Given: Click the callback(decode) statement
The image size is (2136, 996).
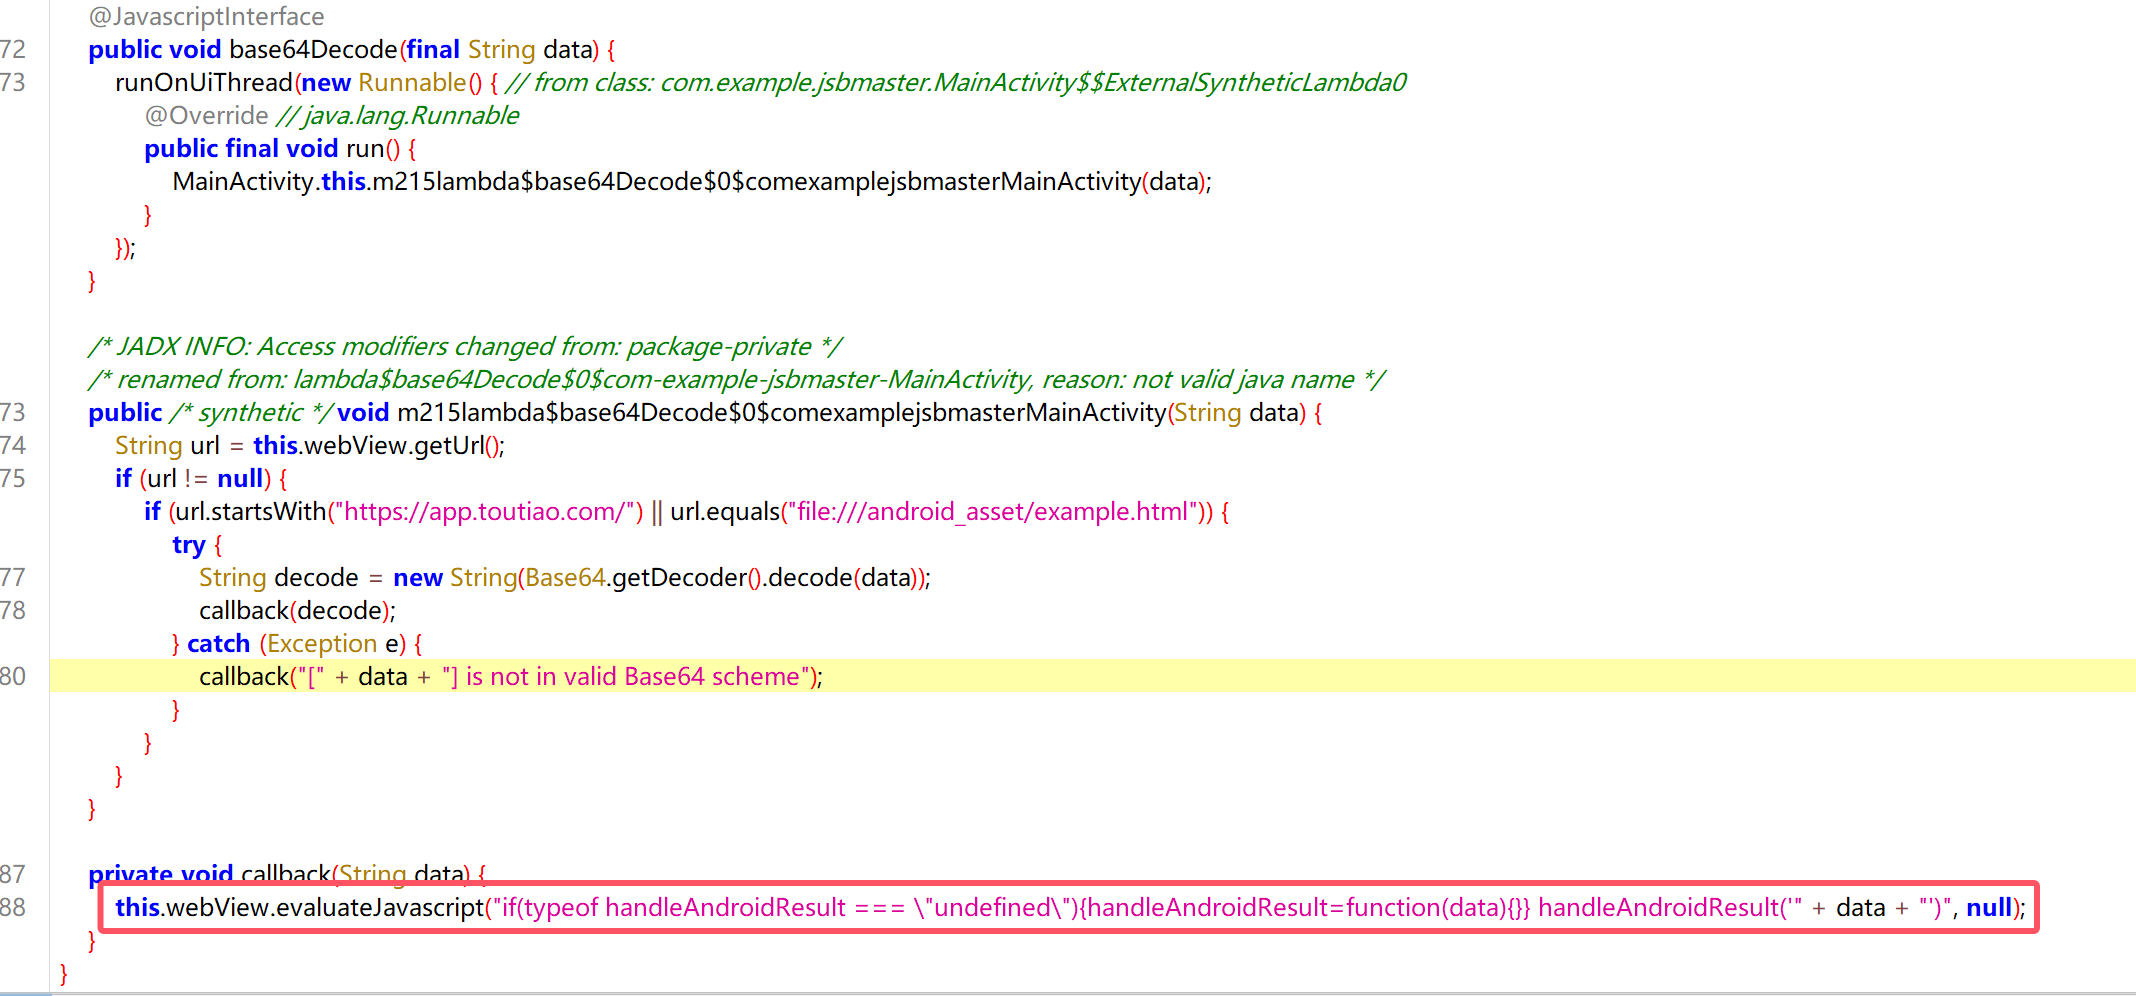Looking at the screenshot, I should tap(297, 610).
